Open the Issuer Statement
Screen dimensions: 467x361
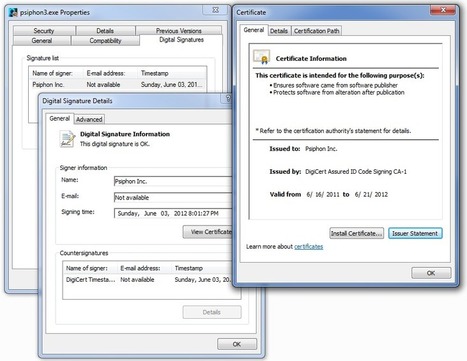(x=415, y=233)
